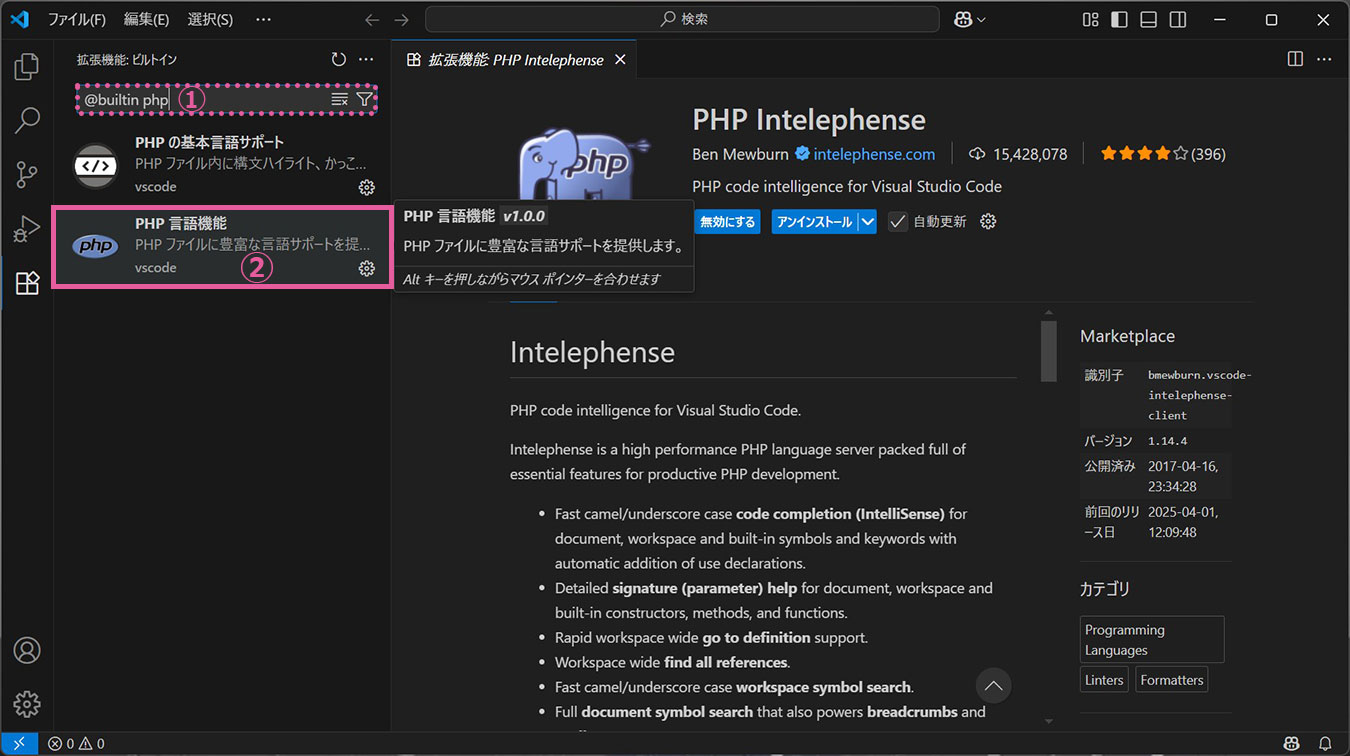Expand the アンインストール dropdown arrow
This screenshot has height=756, width=1350.
click(x=868, y=221)
